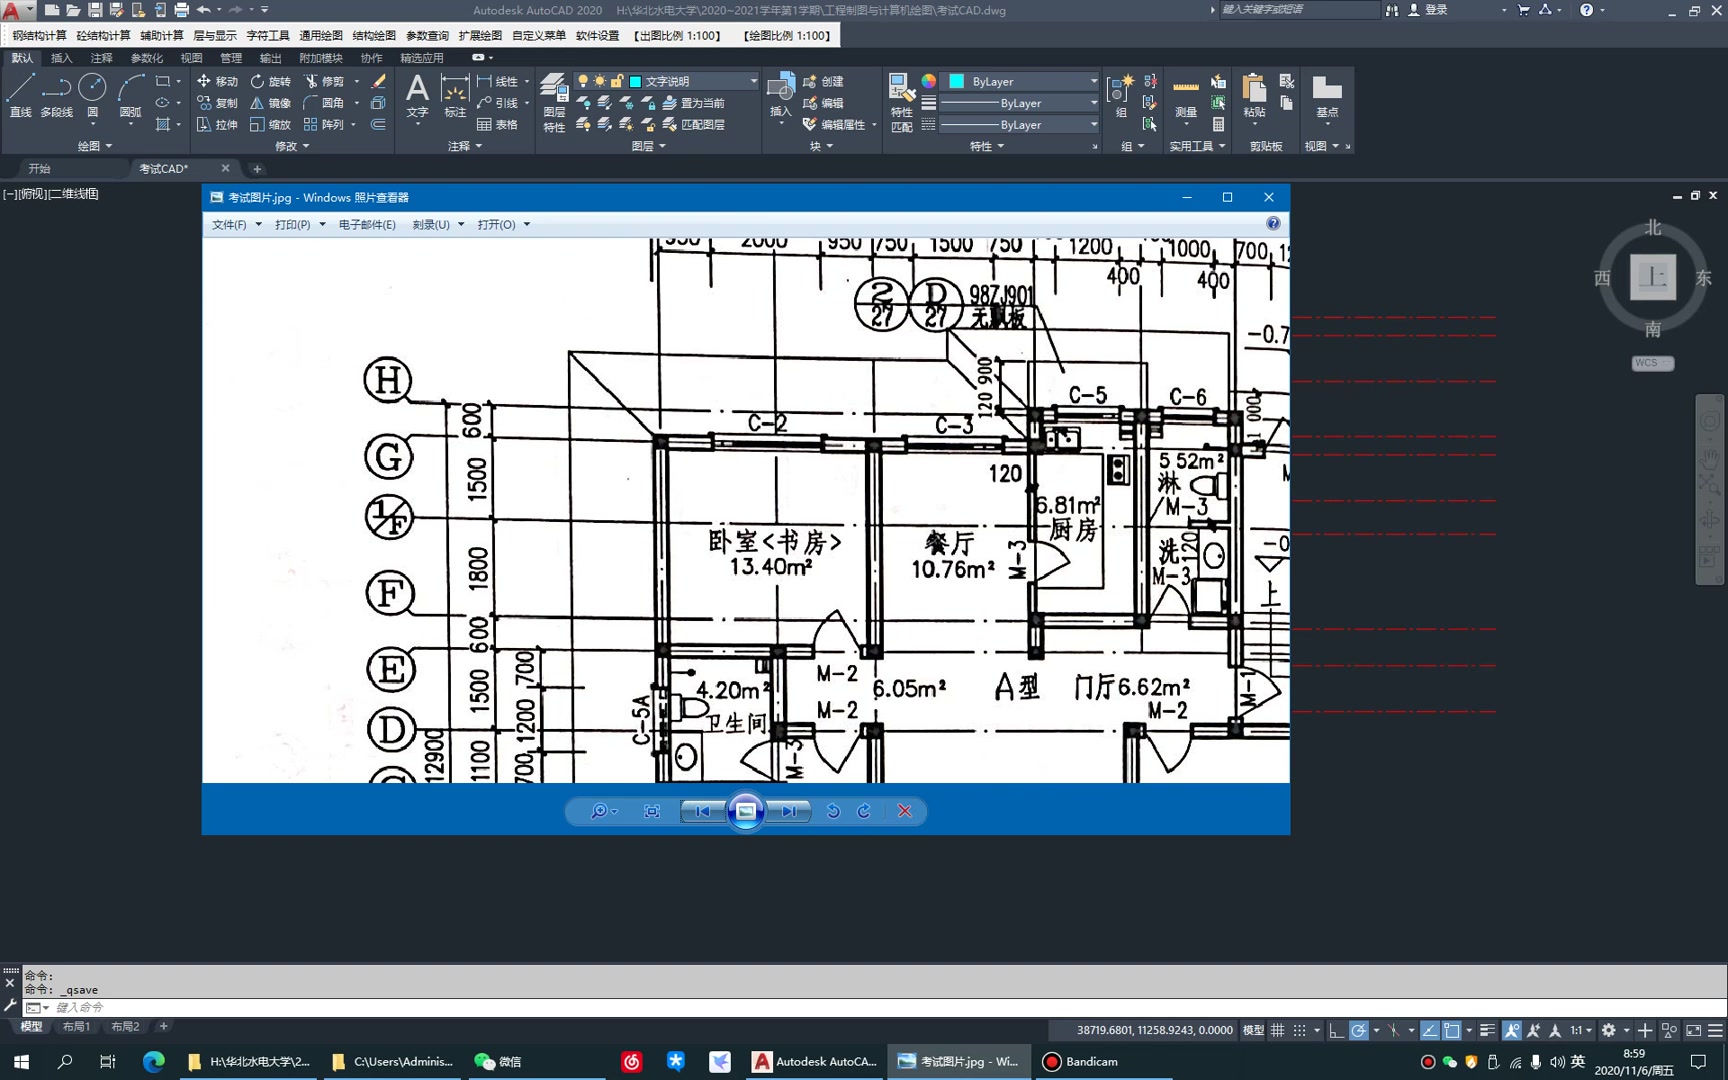Toggle lineweight display in status bar

coord(1488,1030)
